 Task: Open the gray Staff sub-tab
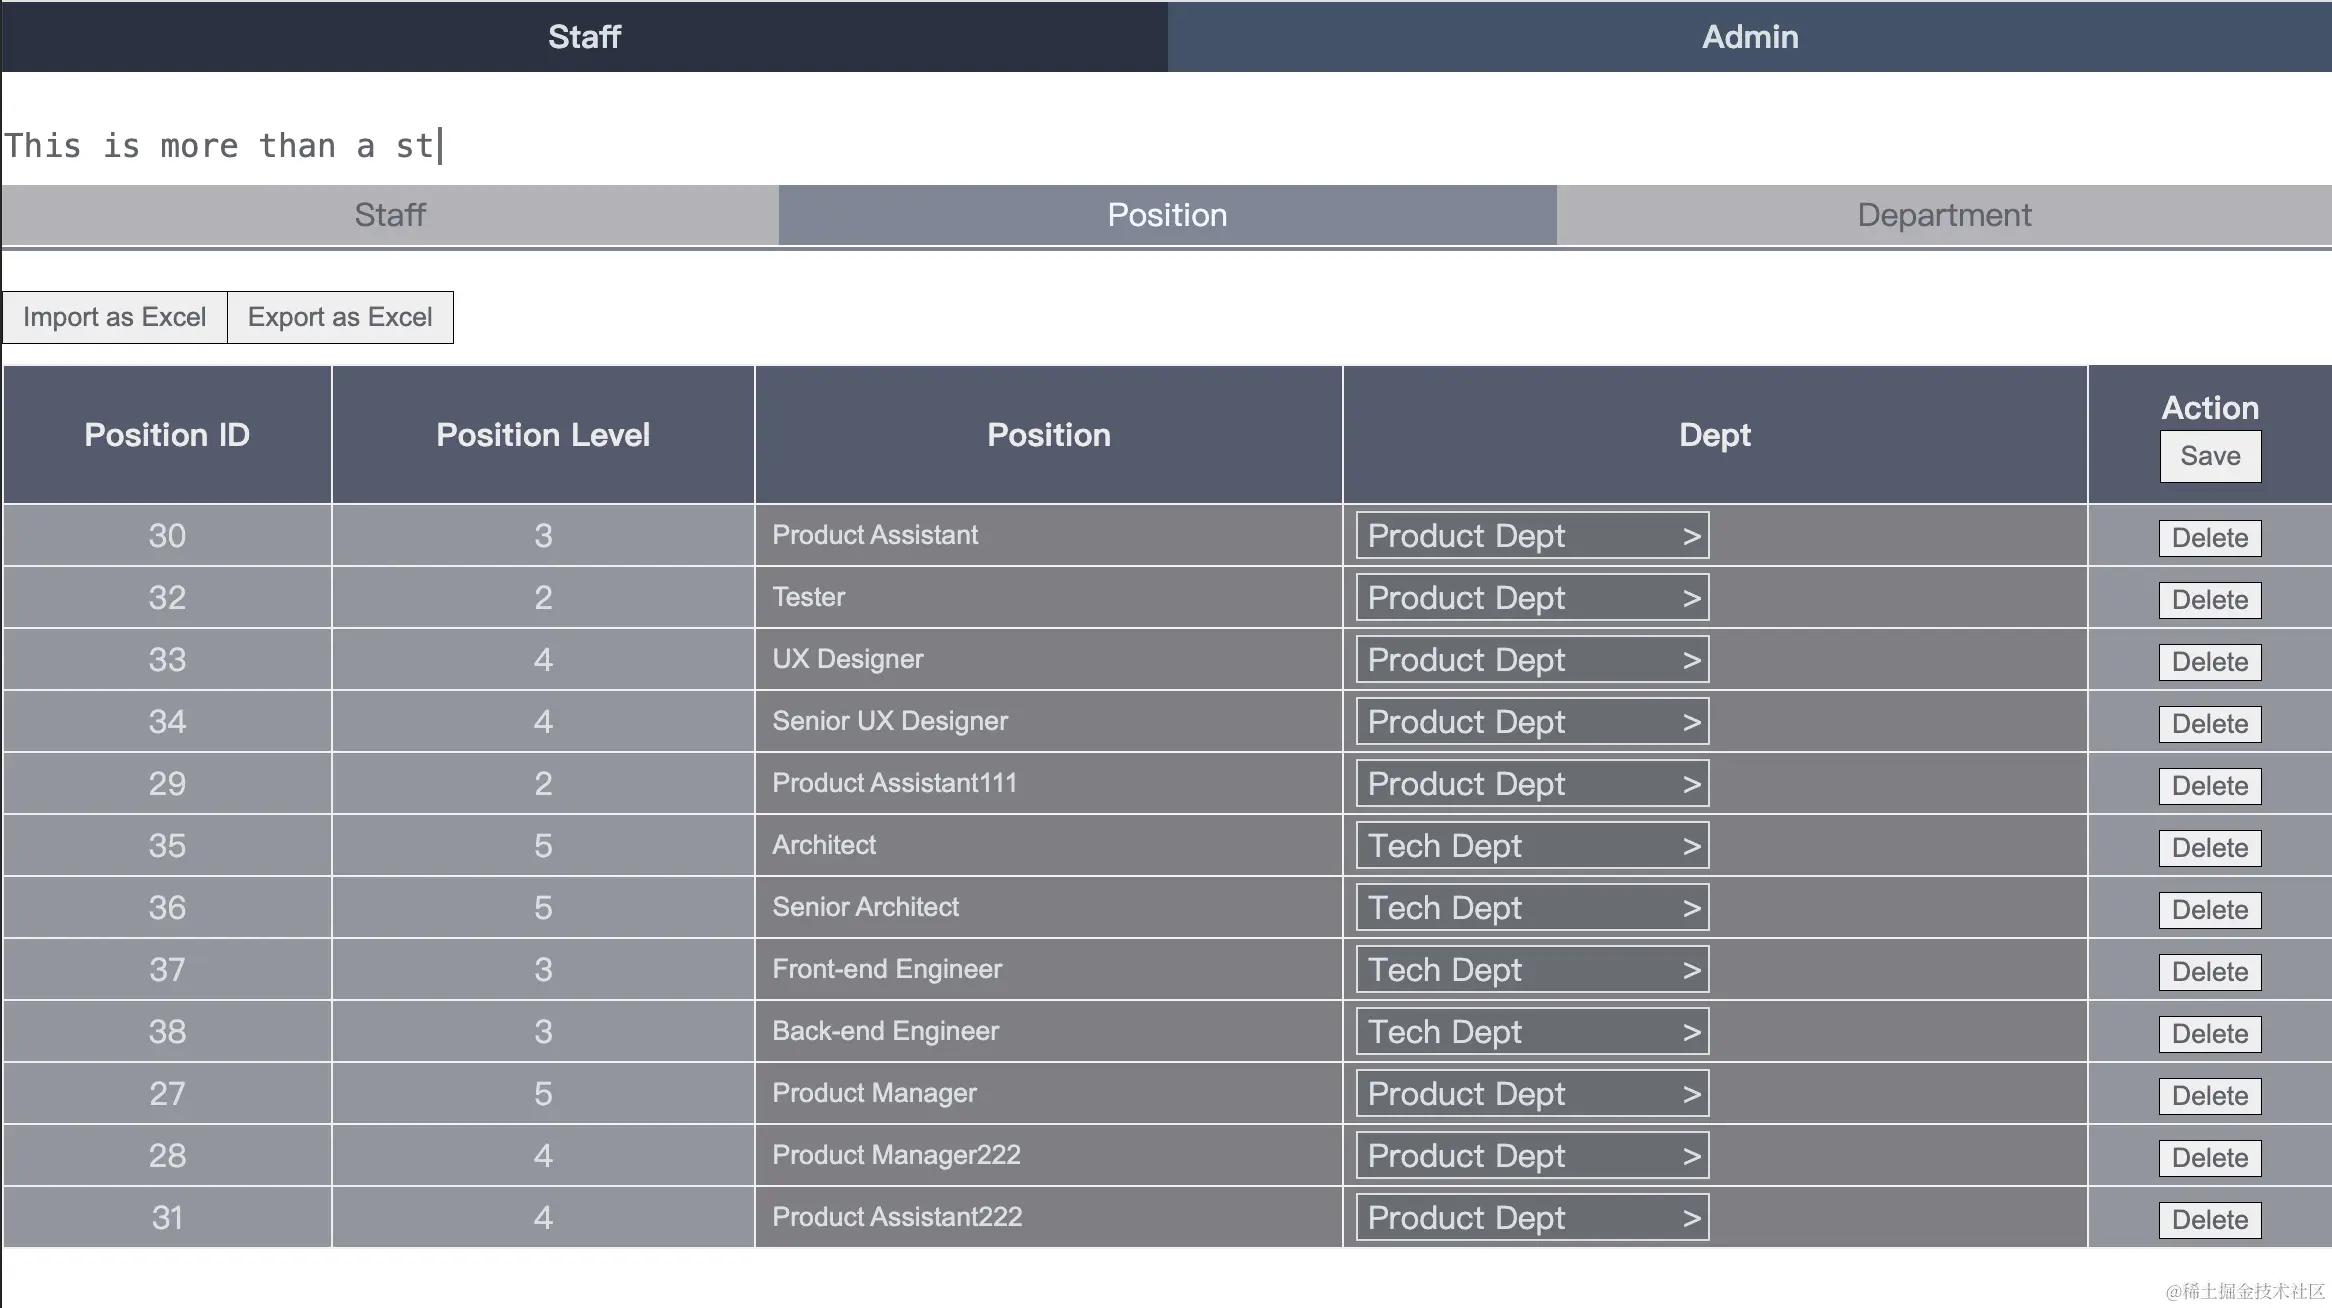pos(390,215)
